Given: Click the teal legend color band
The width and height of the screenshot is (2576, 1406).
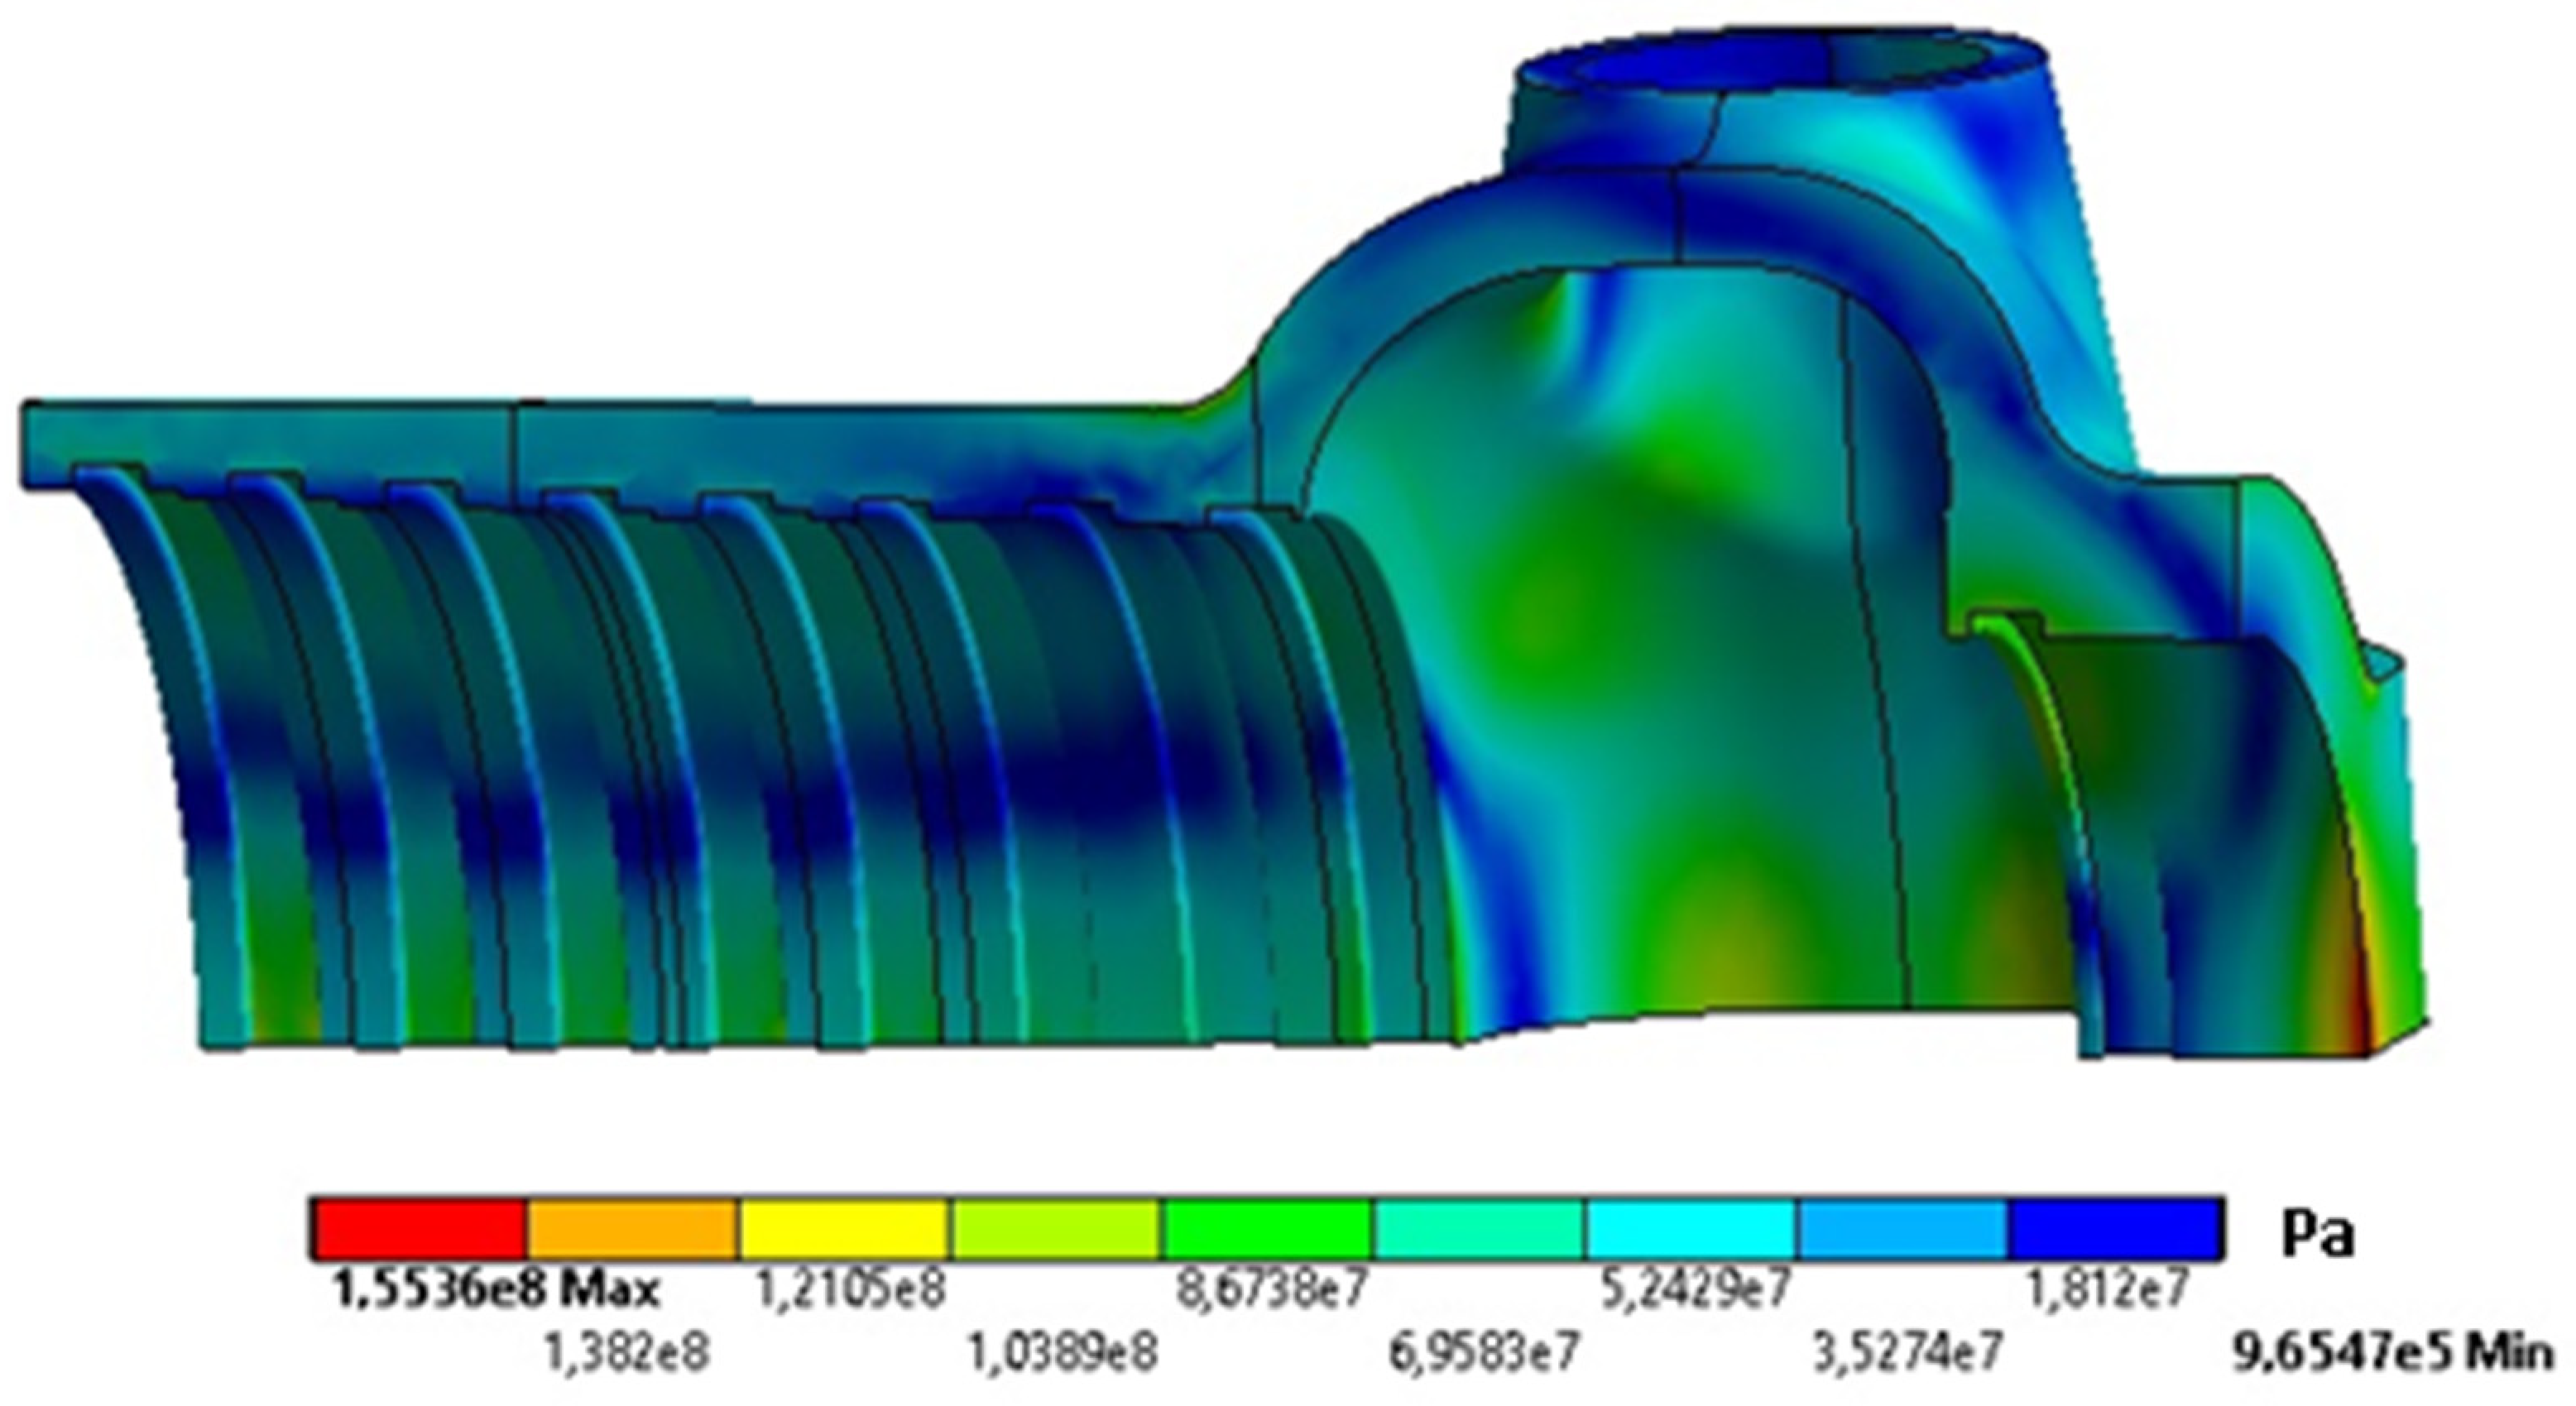Looking at the screenshot, I should pyautogui.click(x=1480, y=1228).
